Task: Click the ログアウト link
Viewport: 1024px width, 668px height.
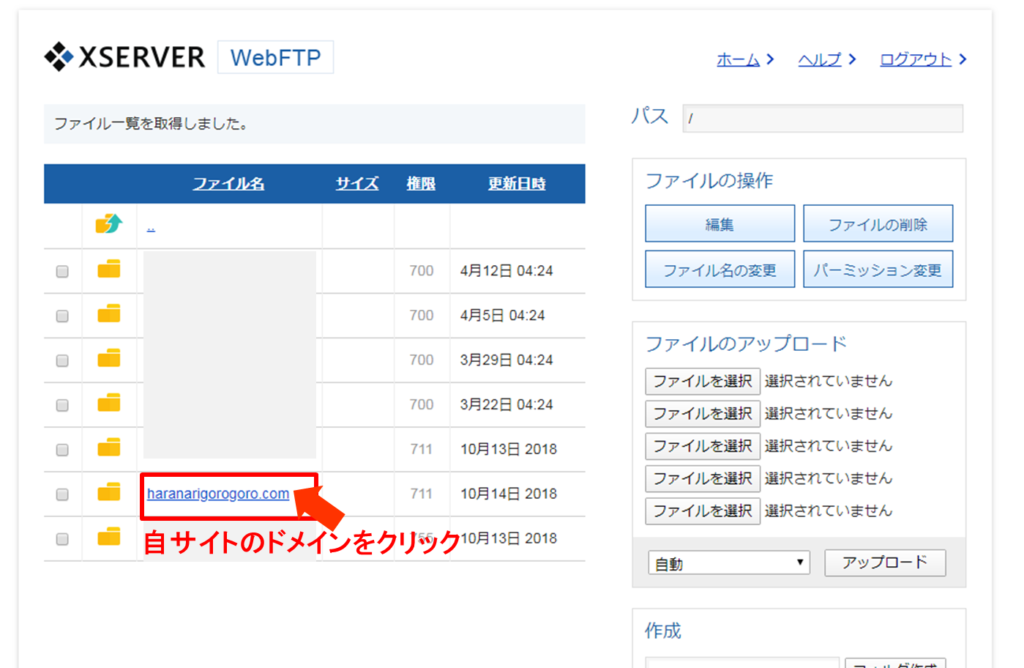Action: [916, 59]
